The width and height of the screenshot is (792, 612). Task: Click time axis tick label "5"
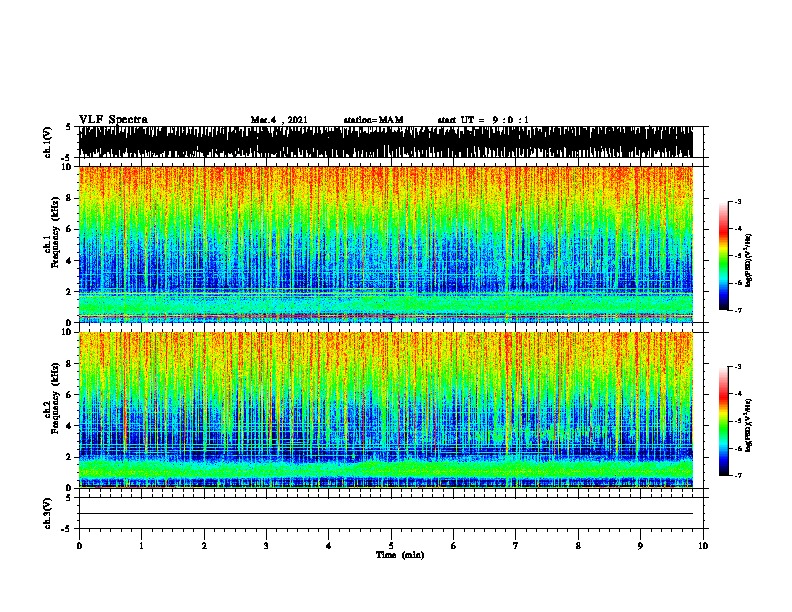pos(391,546)
